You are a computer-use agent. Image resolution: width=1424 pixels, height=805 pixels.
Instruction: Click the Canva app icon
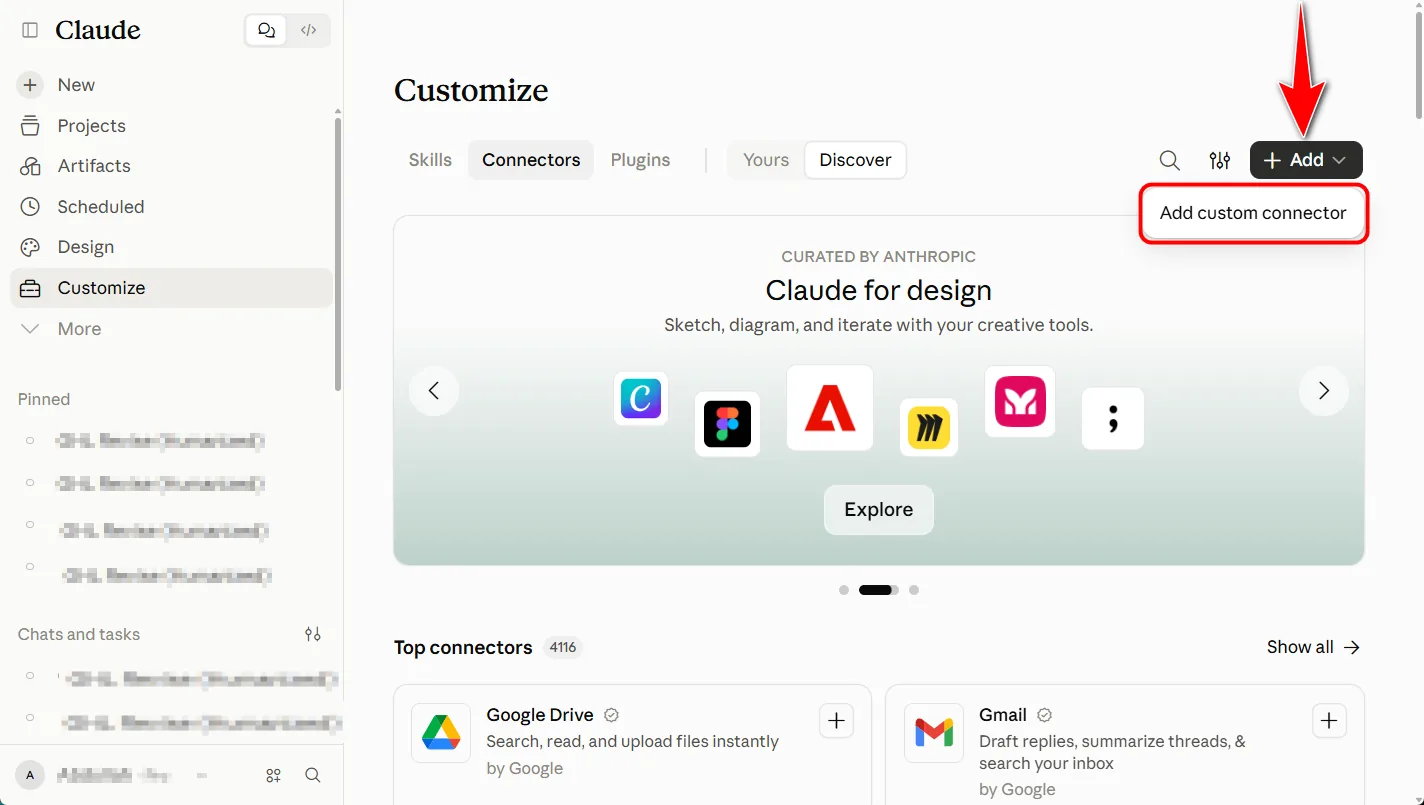coord(641,398)
